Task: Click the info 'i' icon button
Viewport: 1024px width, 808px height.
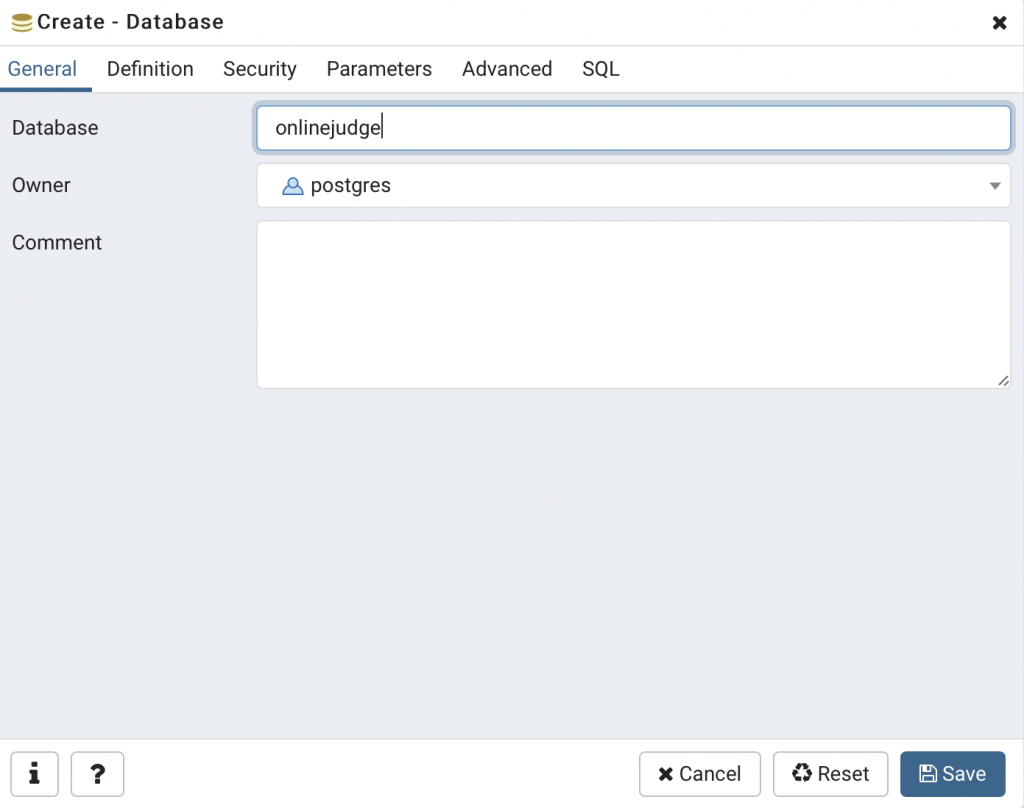Action: (35, 774)
